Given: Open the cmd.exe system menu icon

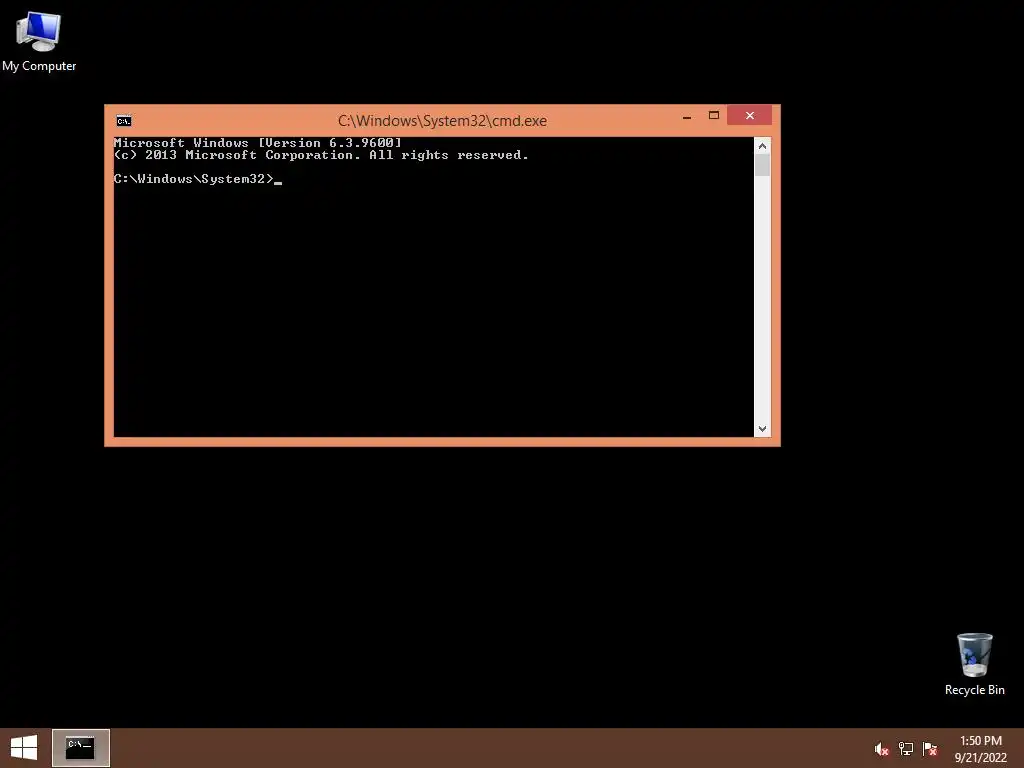Looking at the screenshot, I should (x=123, y=121).
